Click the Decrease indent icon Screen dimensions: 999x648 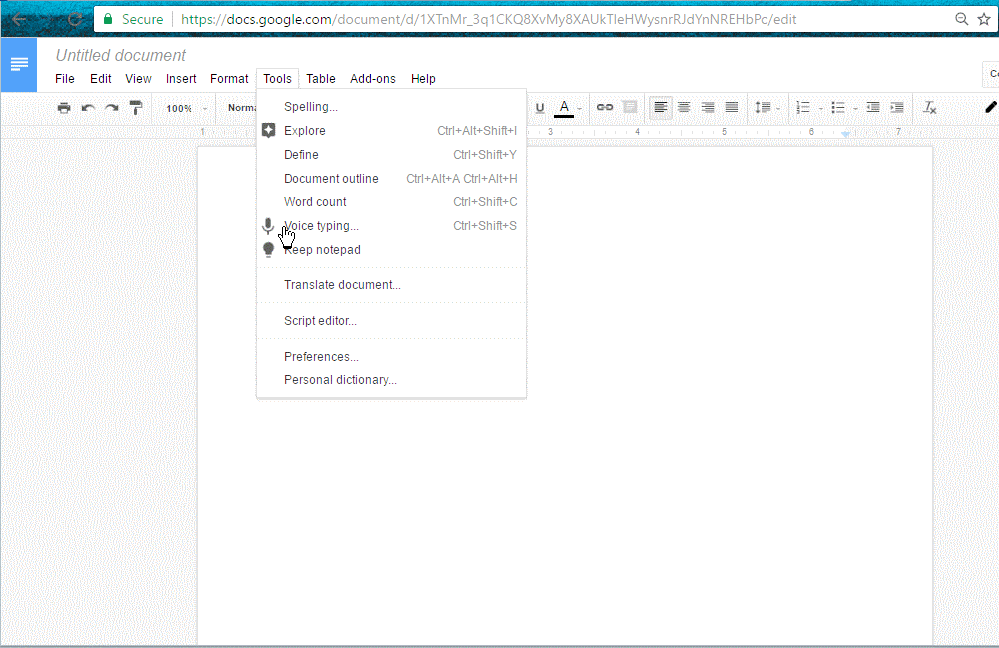[x=873, y=107]
